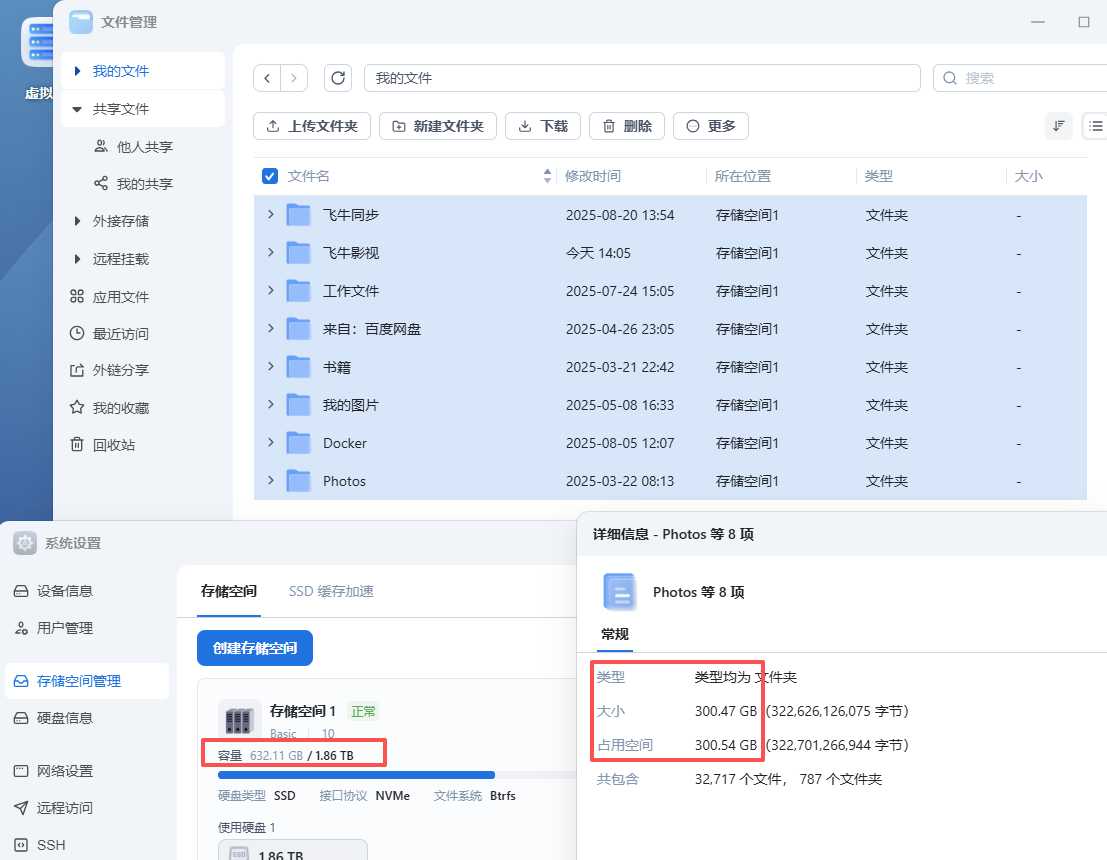Switch view with the list view icon
The image size is (1107, 860).
(1095, 126)
